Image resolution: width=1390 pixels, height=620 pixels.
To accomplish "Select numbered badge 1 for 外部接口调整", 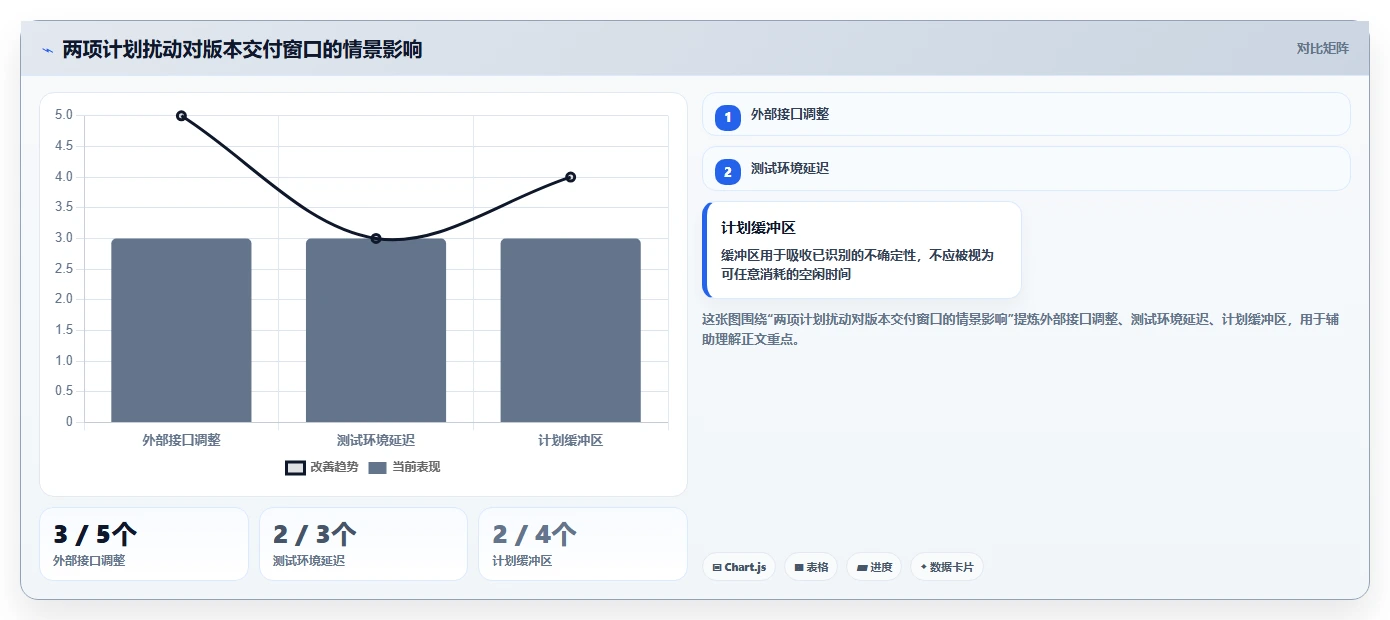I will [728, 117].
